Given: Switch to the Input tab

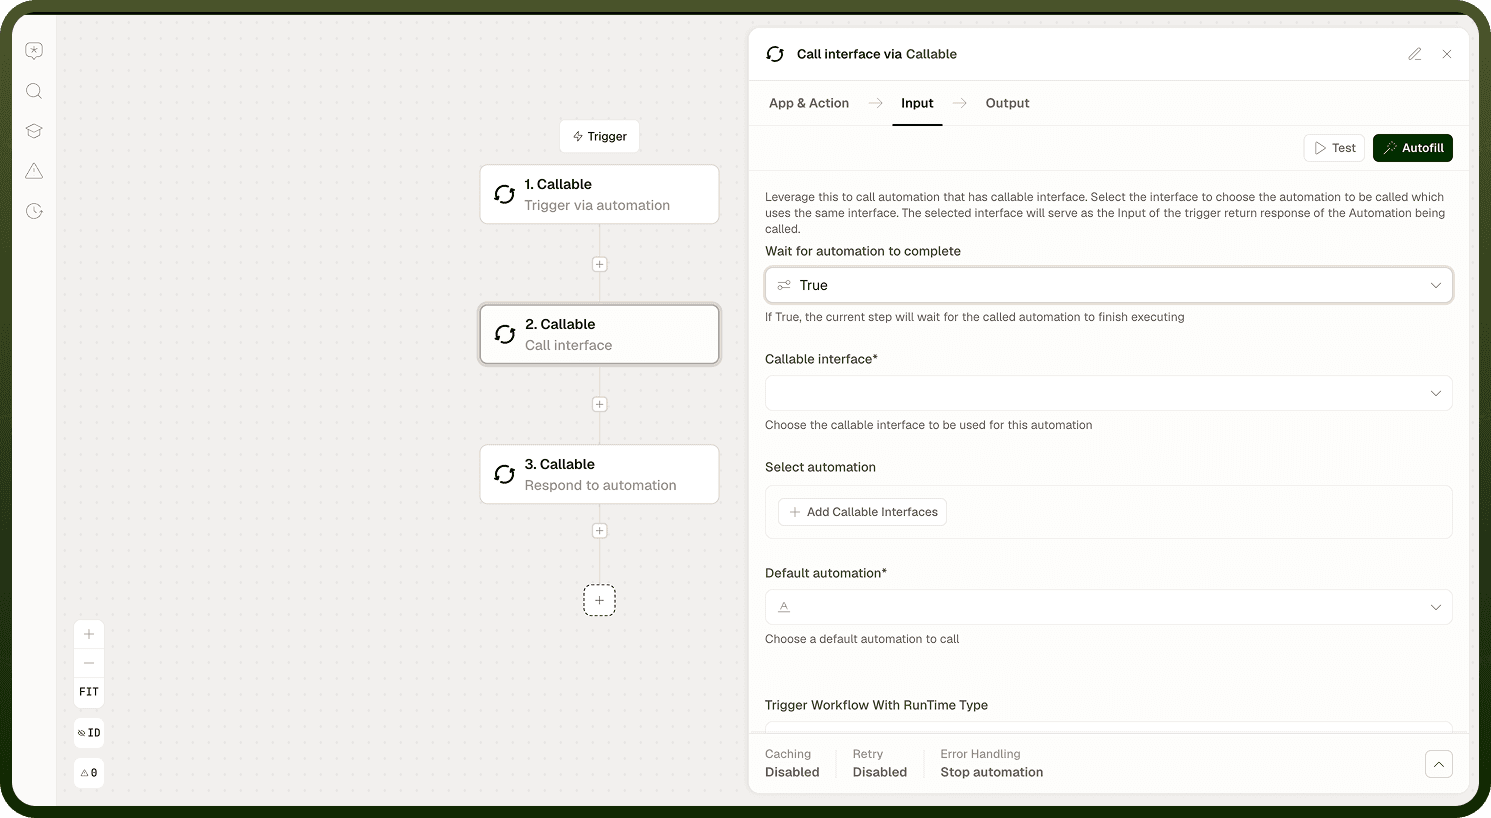Looking at the screenshot, I should pos(917,103).
